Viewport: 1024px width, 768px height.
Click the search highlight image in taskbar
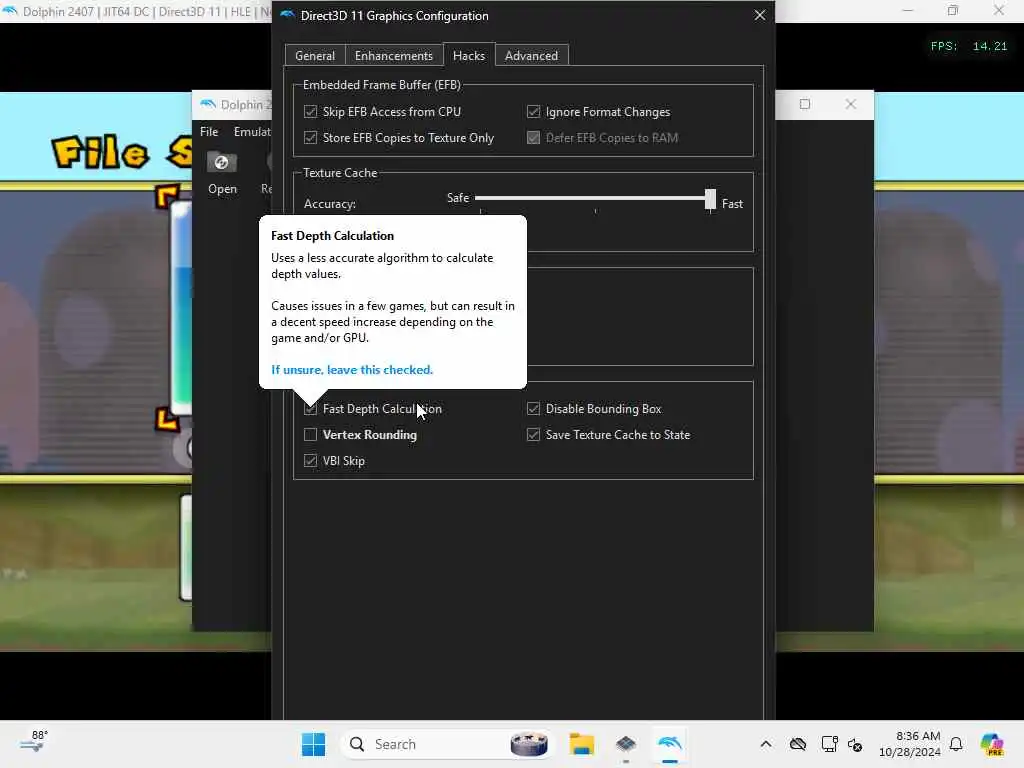click(529, 744)
